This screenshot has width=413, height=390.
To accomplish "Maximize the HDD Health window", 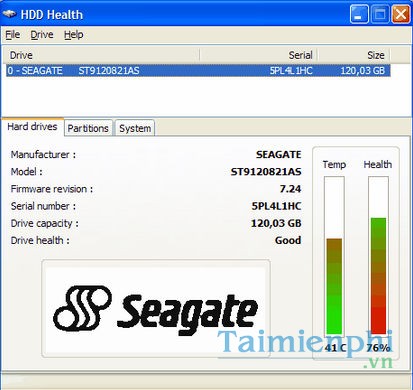I will pos(380,14).
